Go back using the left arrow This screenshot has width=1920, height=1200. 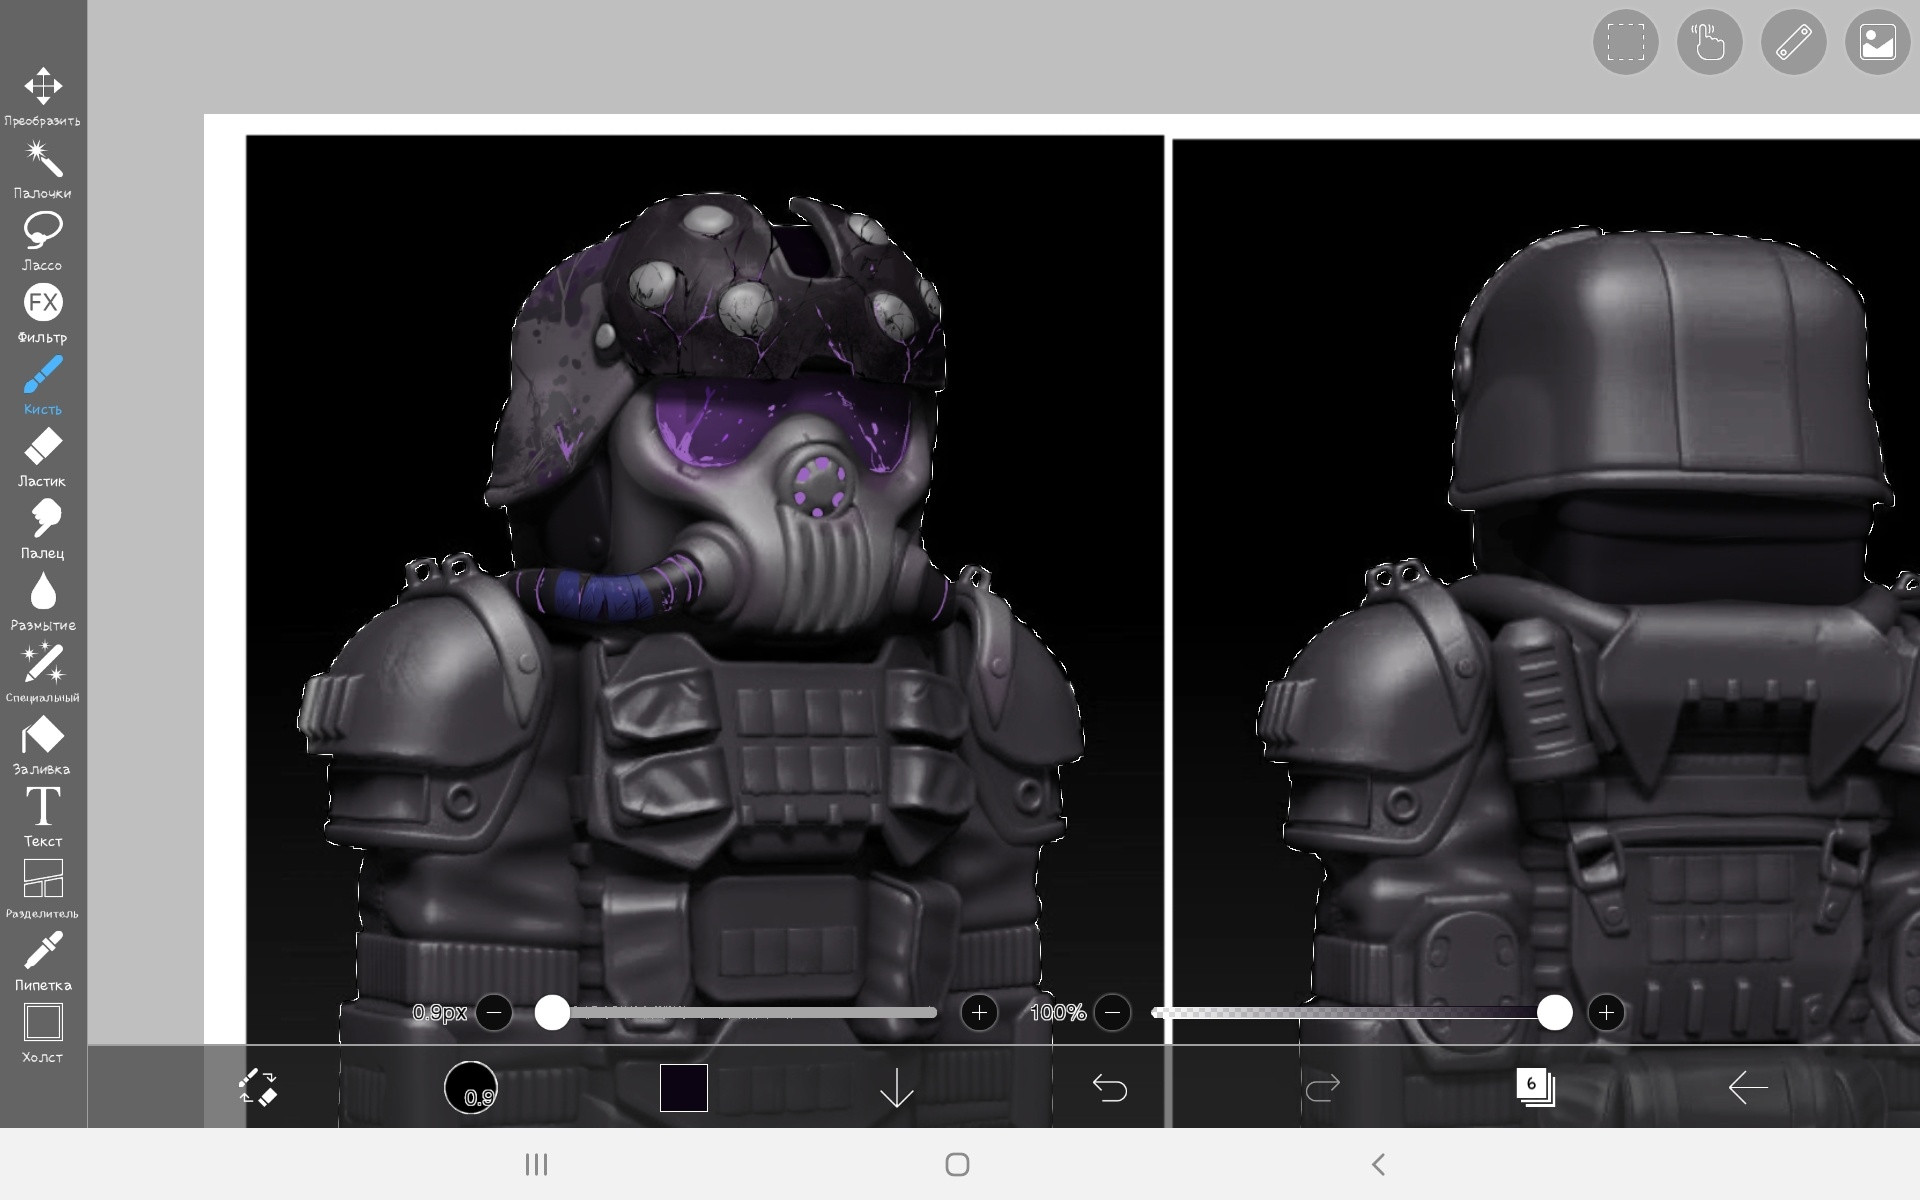click(1748, 1087)
